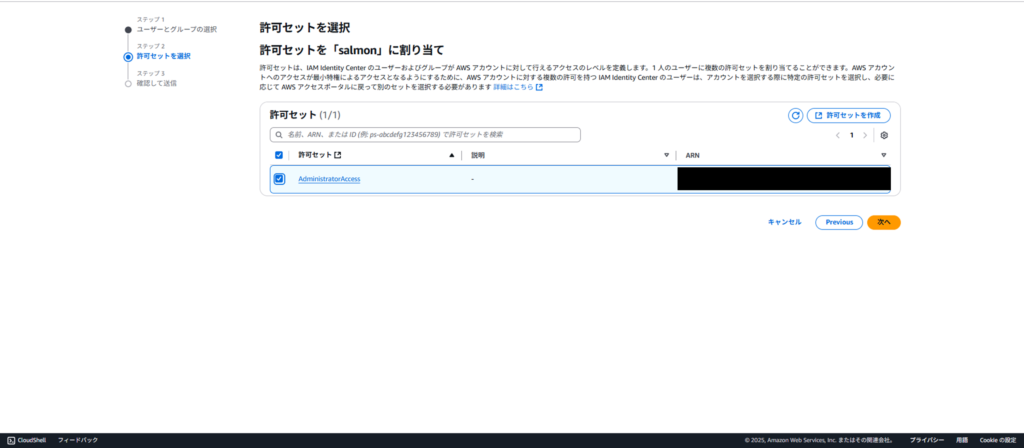Click the CloudShell label in footer
The height and width of the screenshot is (448, 1024).
click(x=31, y=440)
